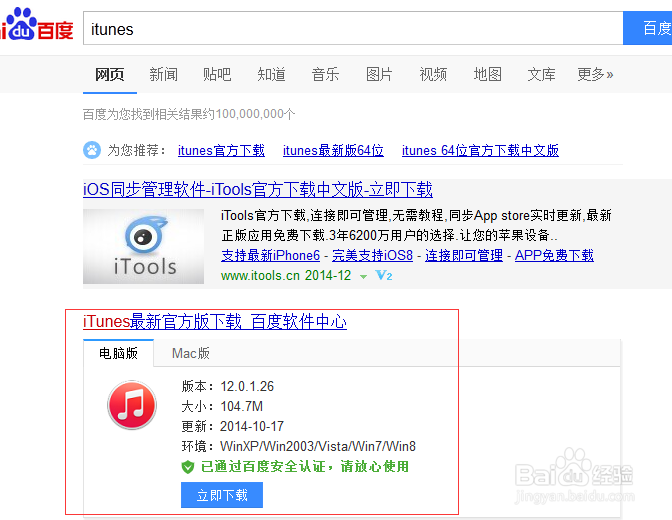Switch to the 新闻 tab

click(163, 75)
